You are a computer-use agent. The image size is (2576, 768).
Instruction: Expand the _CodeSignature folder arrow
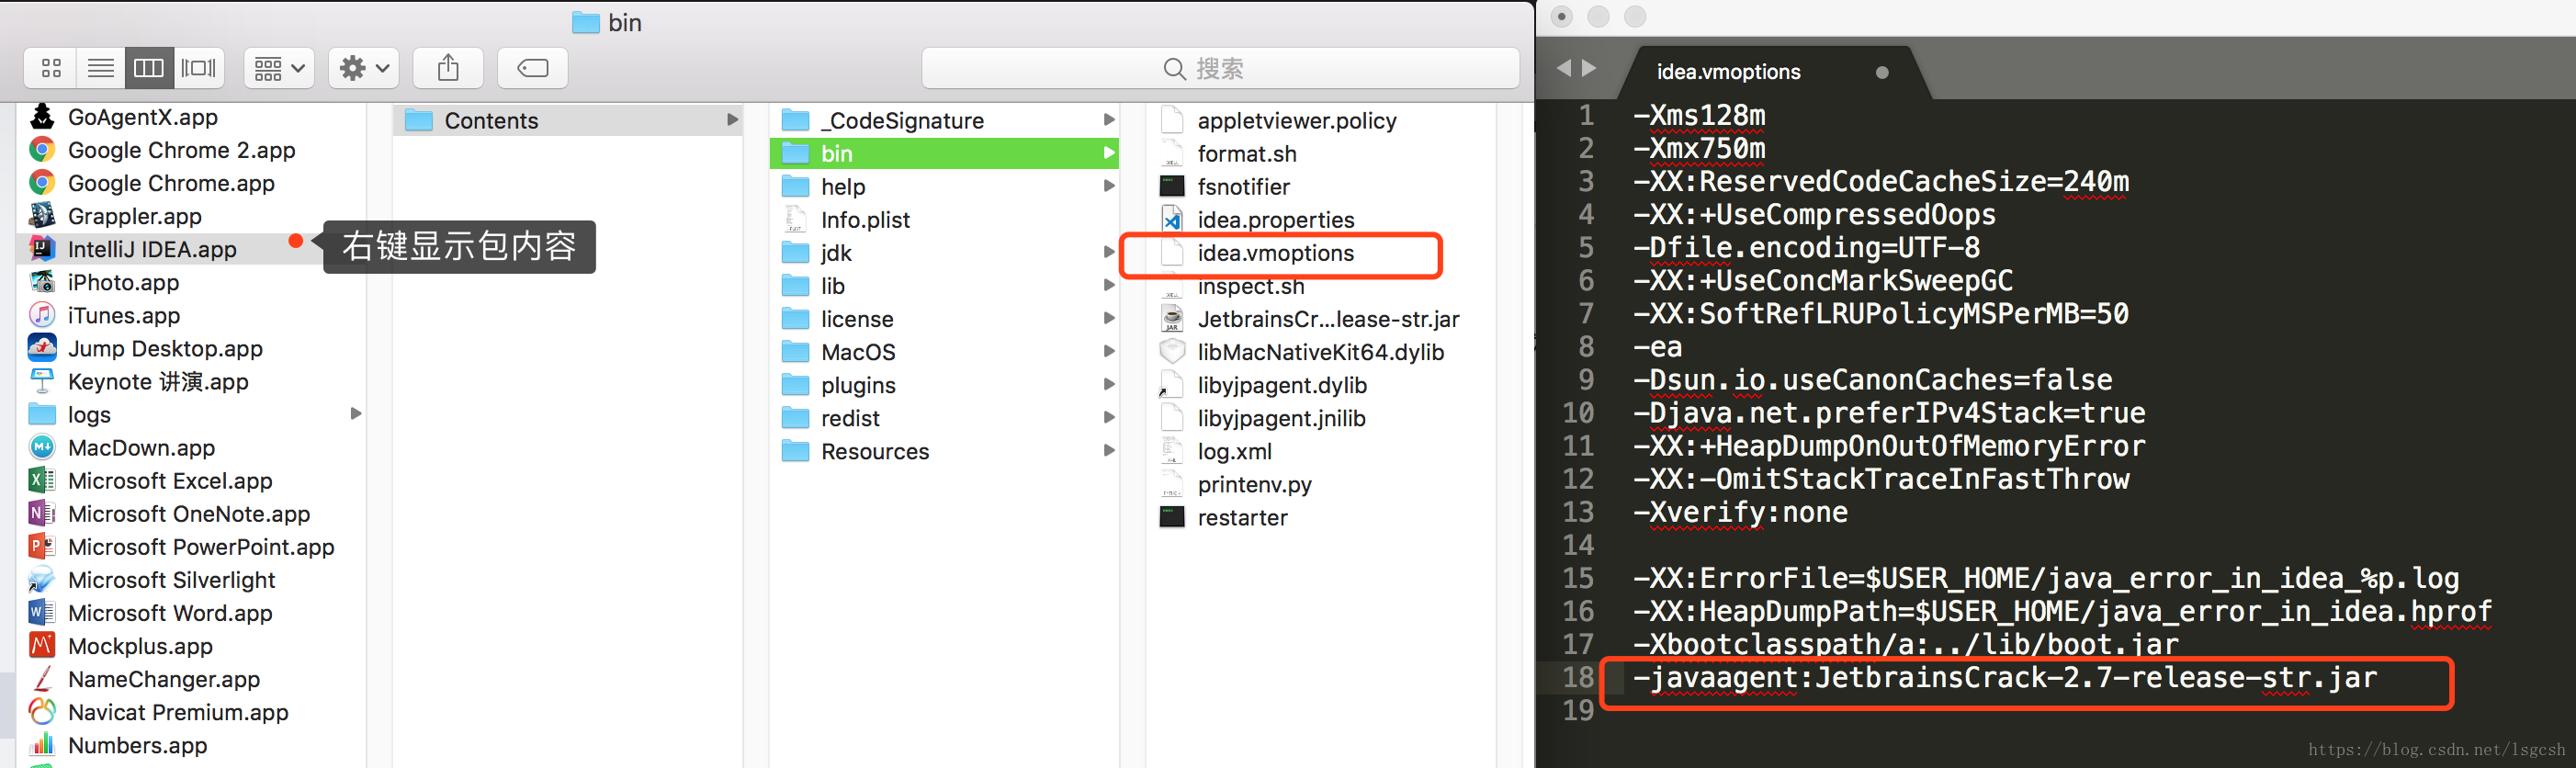click(x=1108, y=120)
